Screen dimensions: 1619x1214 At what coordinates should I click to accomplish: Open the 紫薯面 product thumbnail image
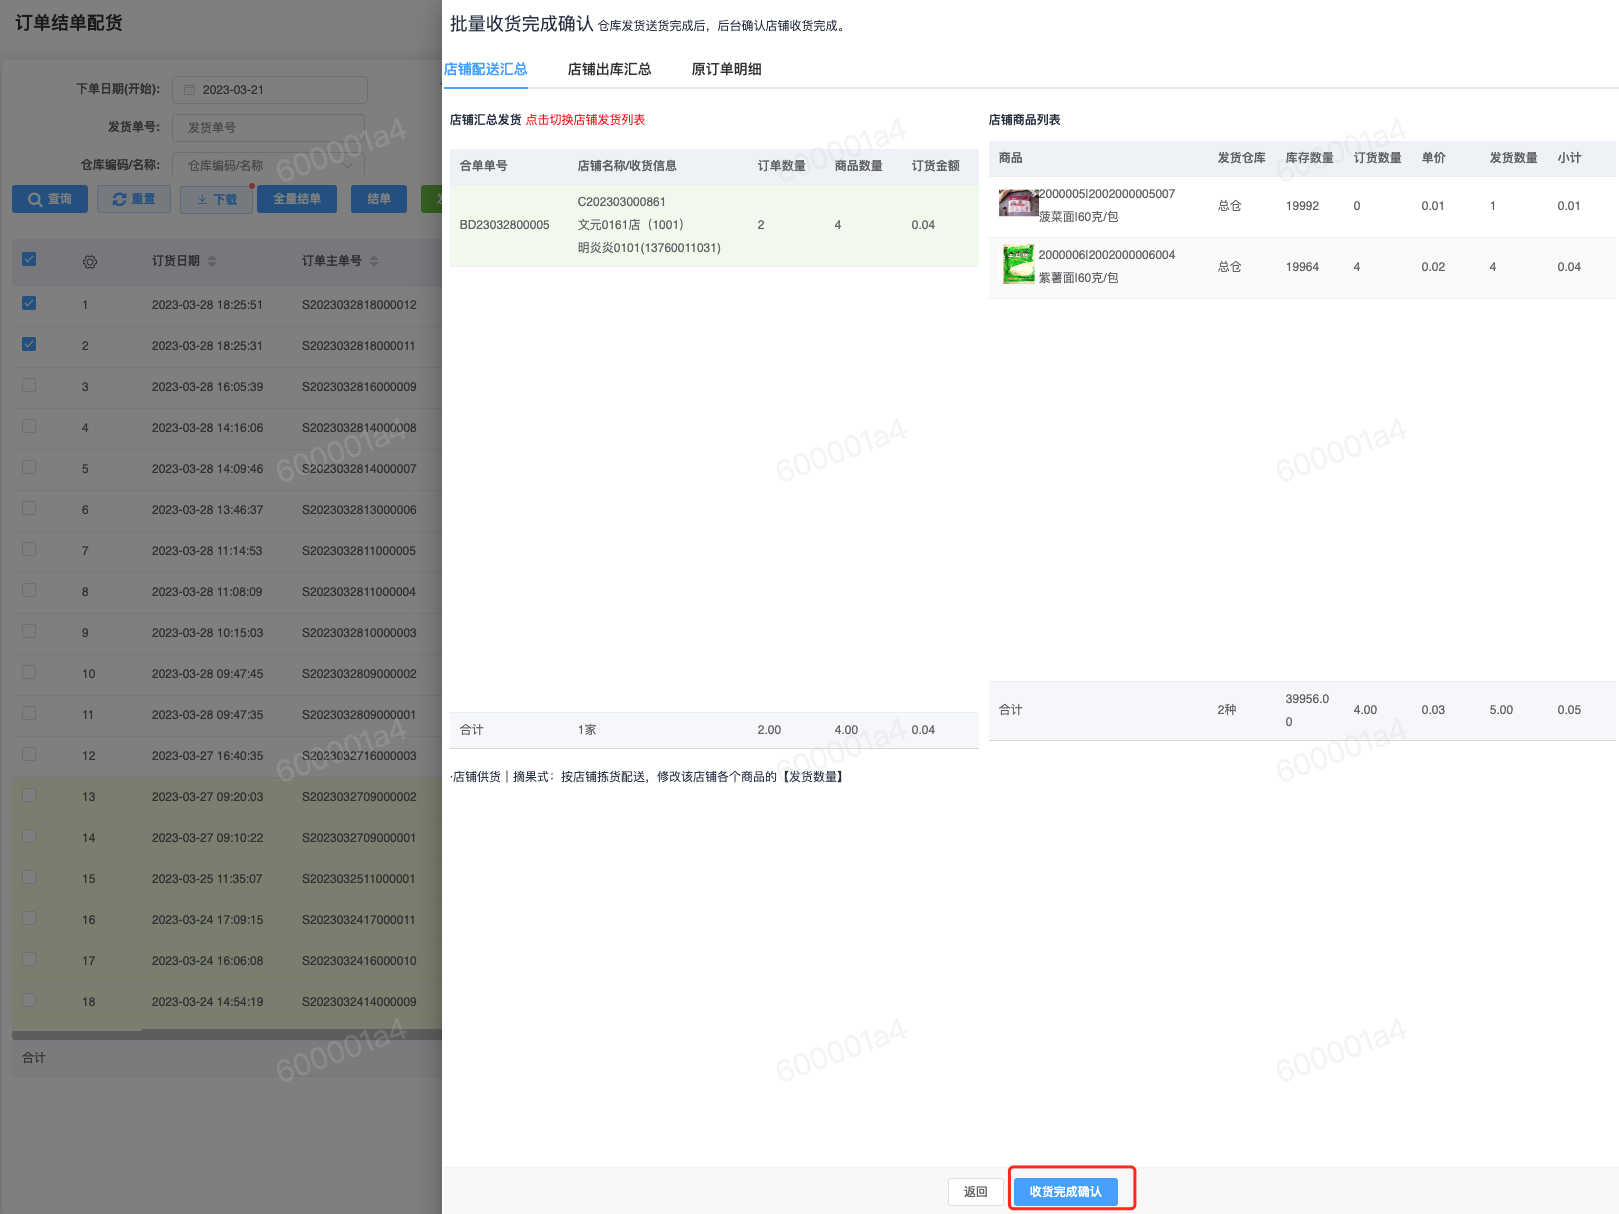pos(1018,265)
